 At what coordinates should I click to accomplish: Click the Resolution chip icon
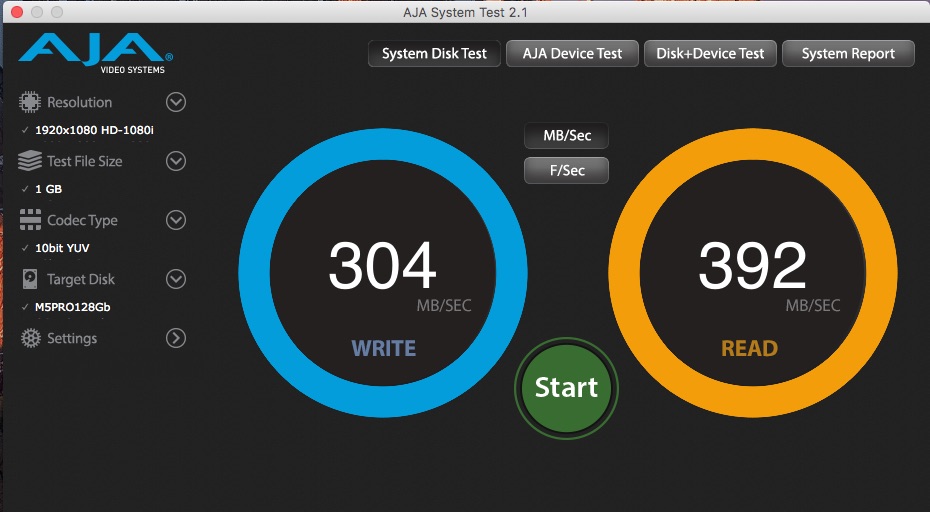point(30,102)
